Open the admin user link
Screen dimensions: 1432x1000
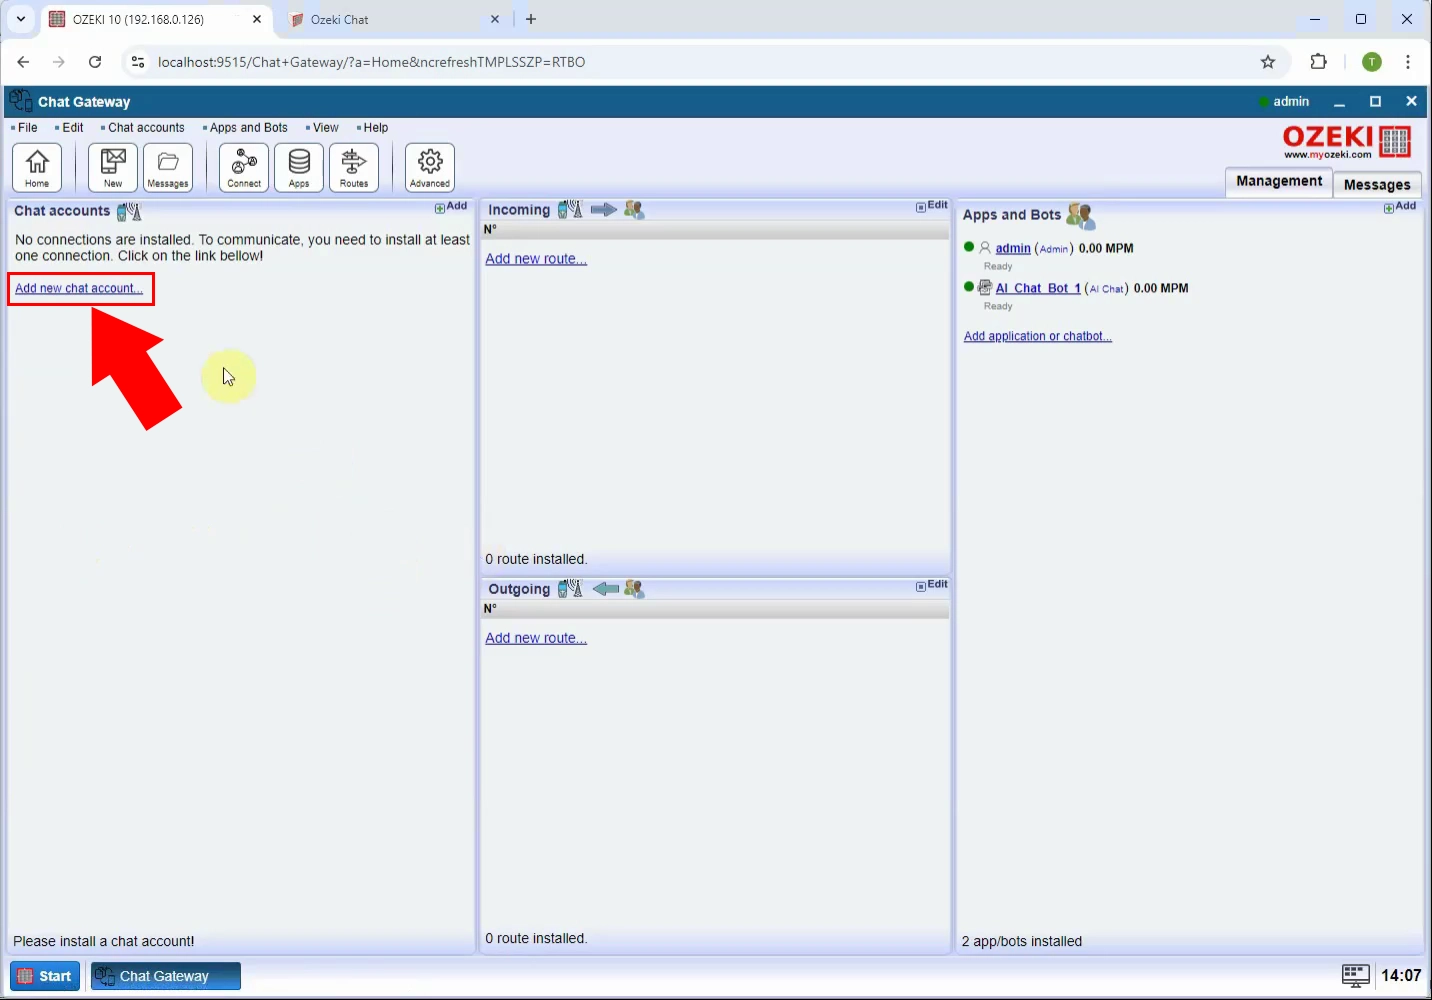point(1013,248)
